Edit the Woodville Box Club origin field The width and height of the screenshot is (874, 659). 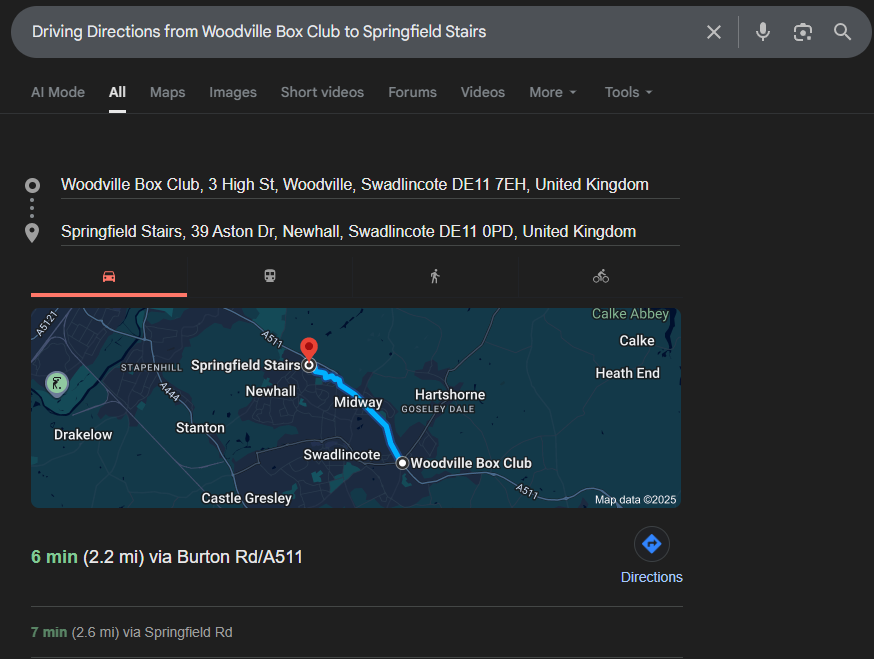pyautogui.click(x=355, y=184)
